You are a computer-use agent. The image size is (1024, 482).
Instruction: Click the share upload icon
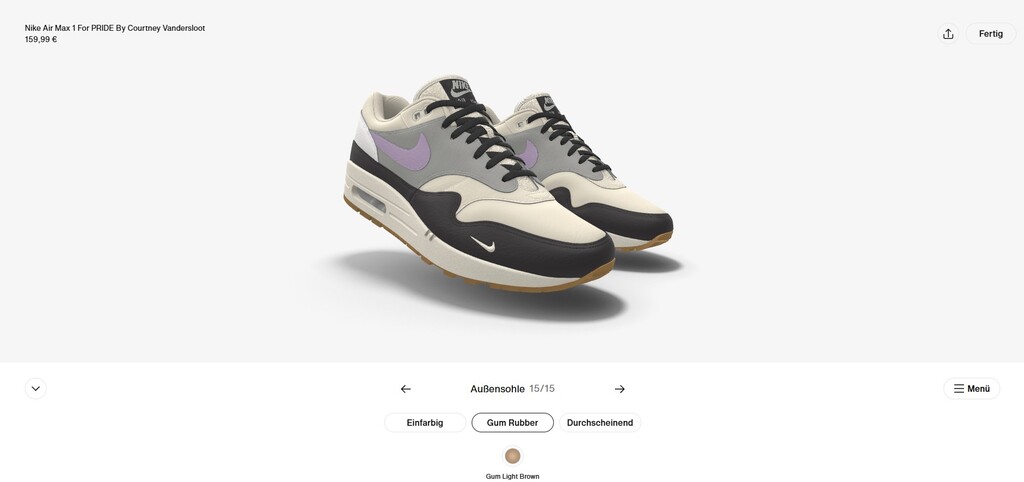[948, 34]
